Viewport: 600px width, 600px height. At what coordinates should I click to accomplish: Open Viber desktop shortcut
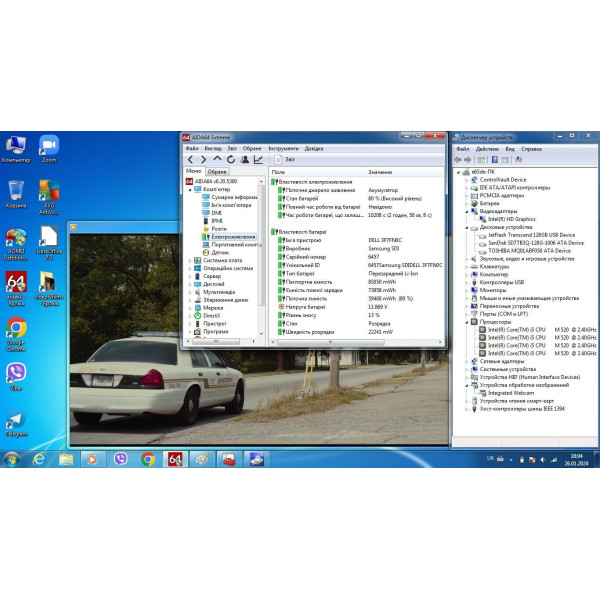16,377
